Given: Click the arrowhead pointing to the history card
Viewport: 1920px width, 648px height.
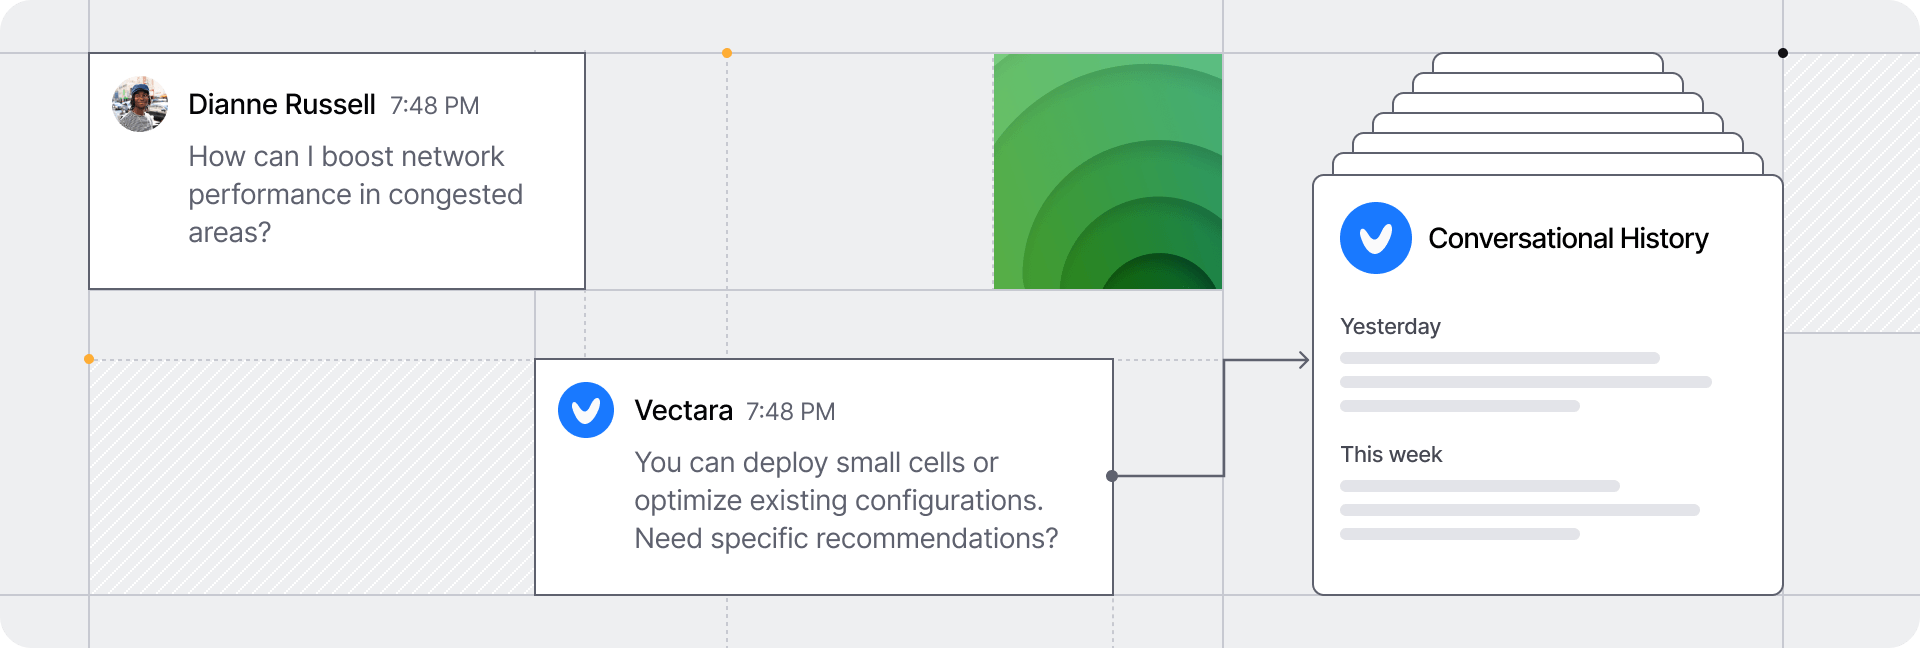Looking at the screenshot, I should point(1303,360).
